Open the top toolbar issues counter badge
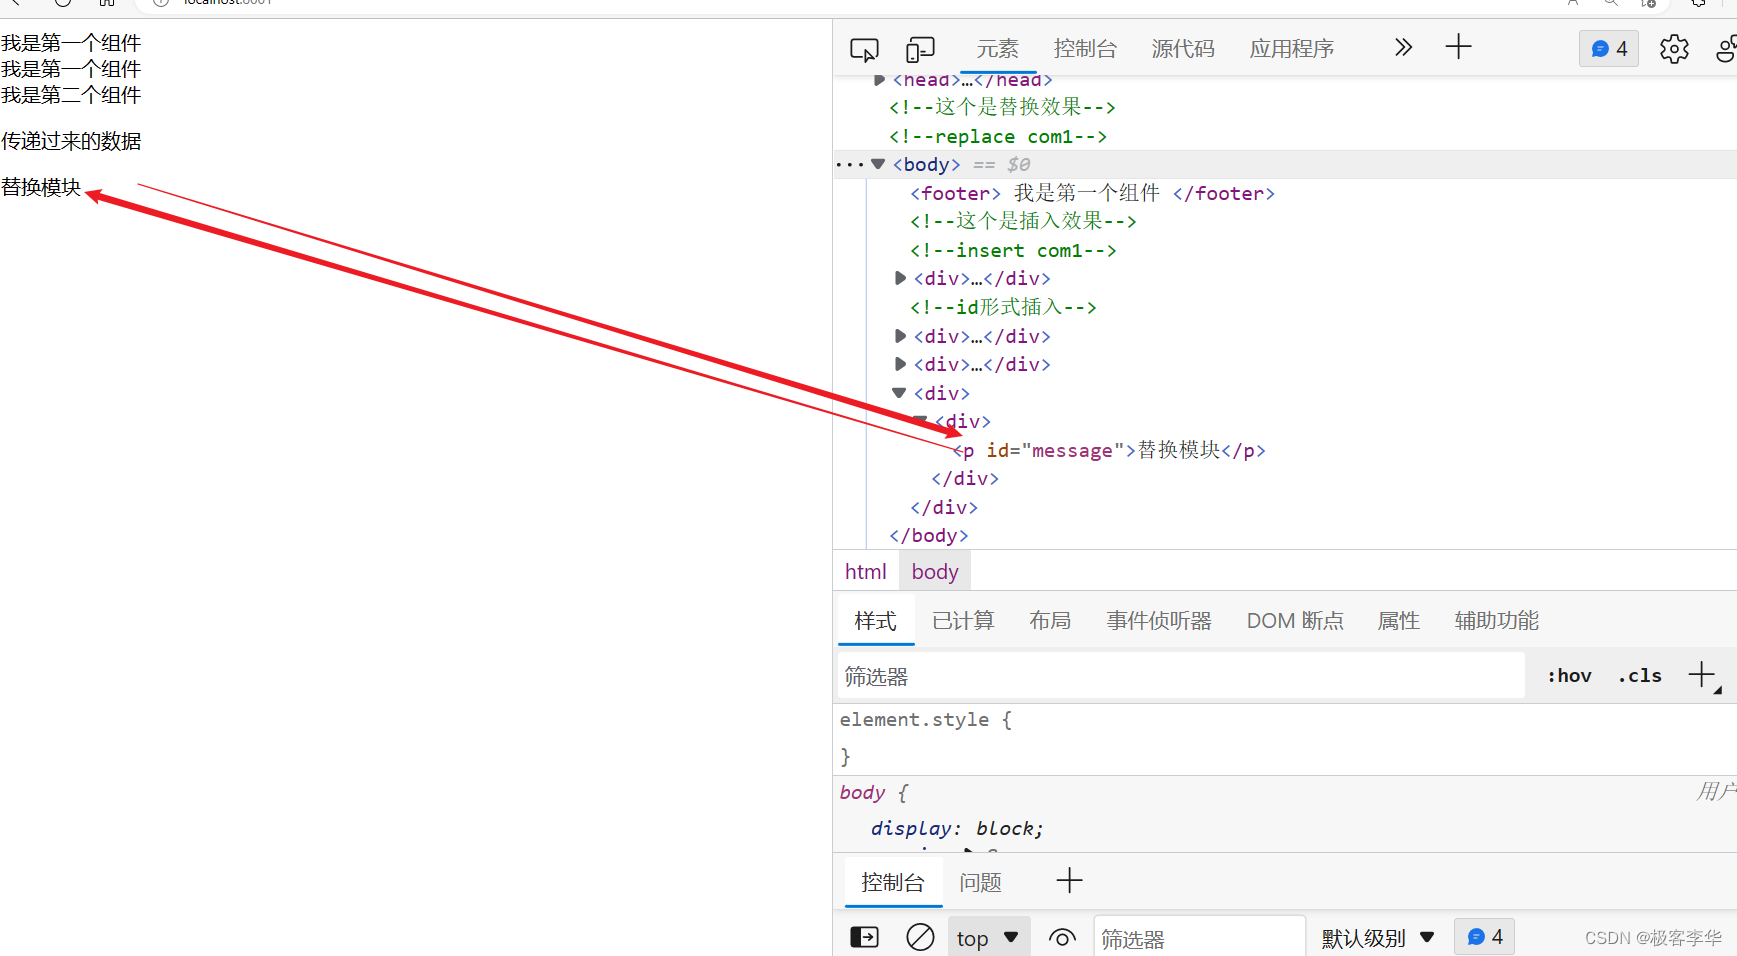1737x956 pixels. [x=1609, y=48]
